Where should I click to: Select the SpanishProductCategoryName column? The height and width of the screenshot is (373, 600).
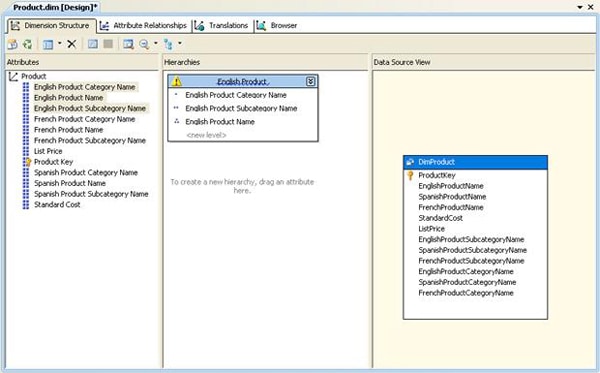click(467, 283)
